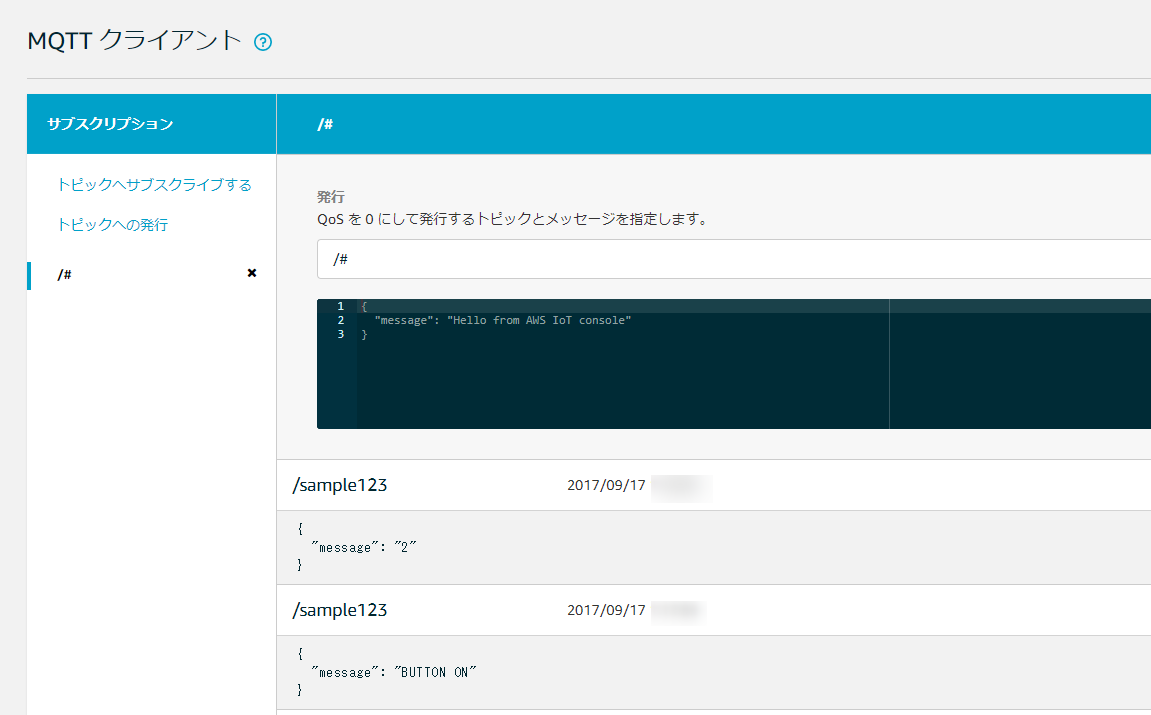Place cursor on editor line 1 opening brace

click(x=365, y=306)
